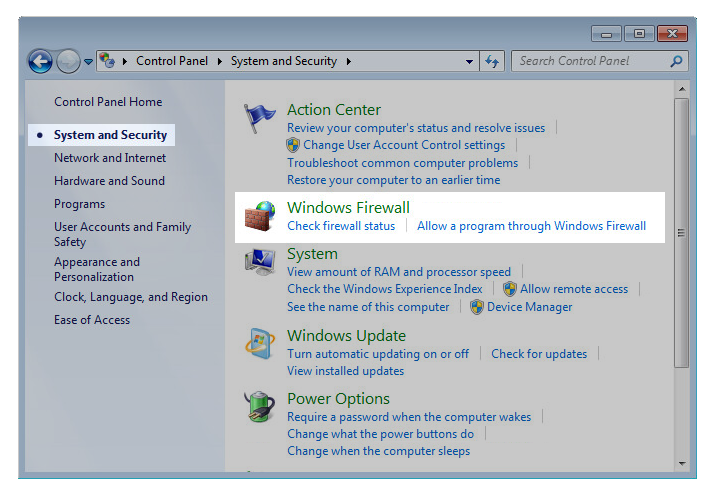Click shield icon beside Allow remote access

510,289
